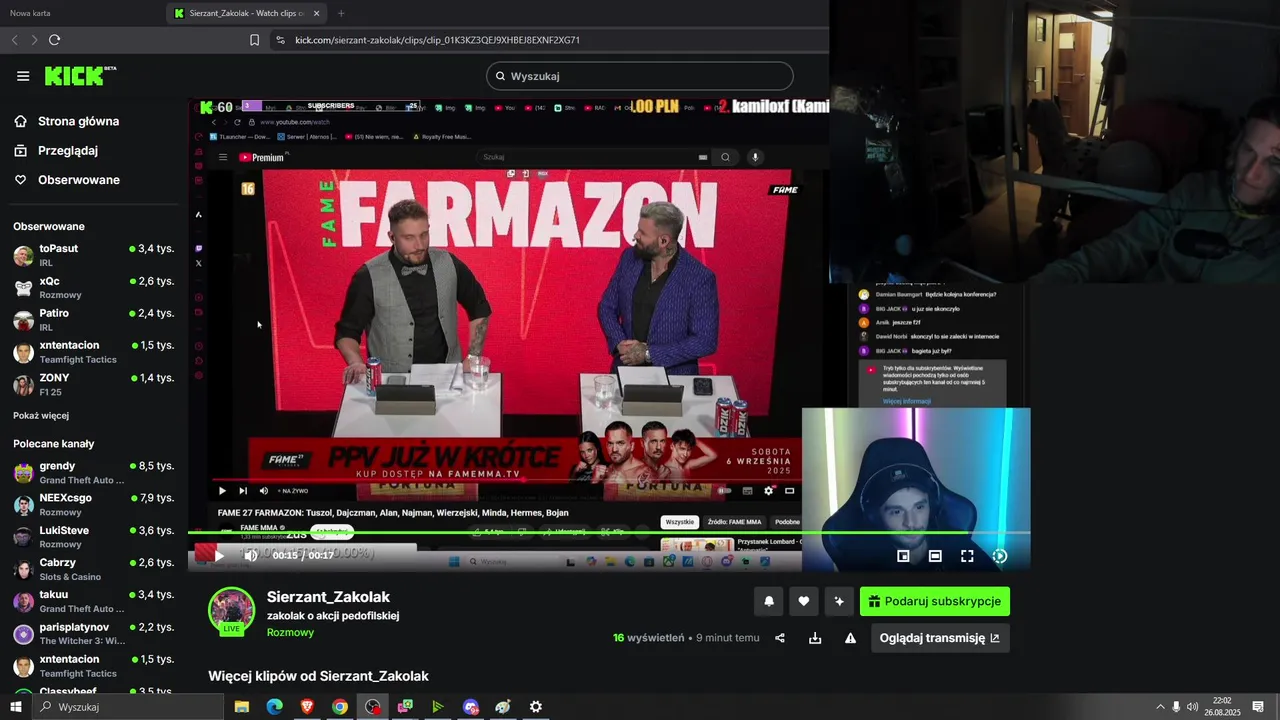Switch the clip player to fullscreen
Viewport: 1280px width, 720px height.
coord(967,556)
